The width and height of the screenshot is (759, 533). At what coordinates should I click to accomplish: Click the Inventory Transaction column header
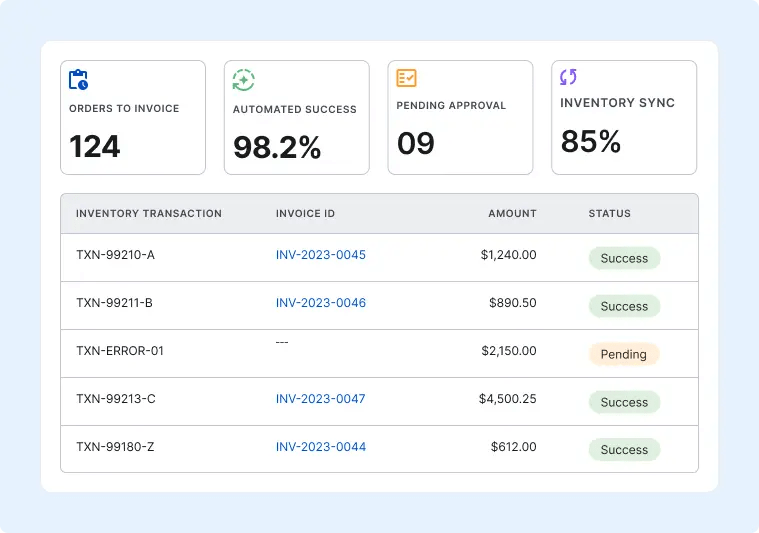click(149, 213)
